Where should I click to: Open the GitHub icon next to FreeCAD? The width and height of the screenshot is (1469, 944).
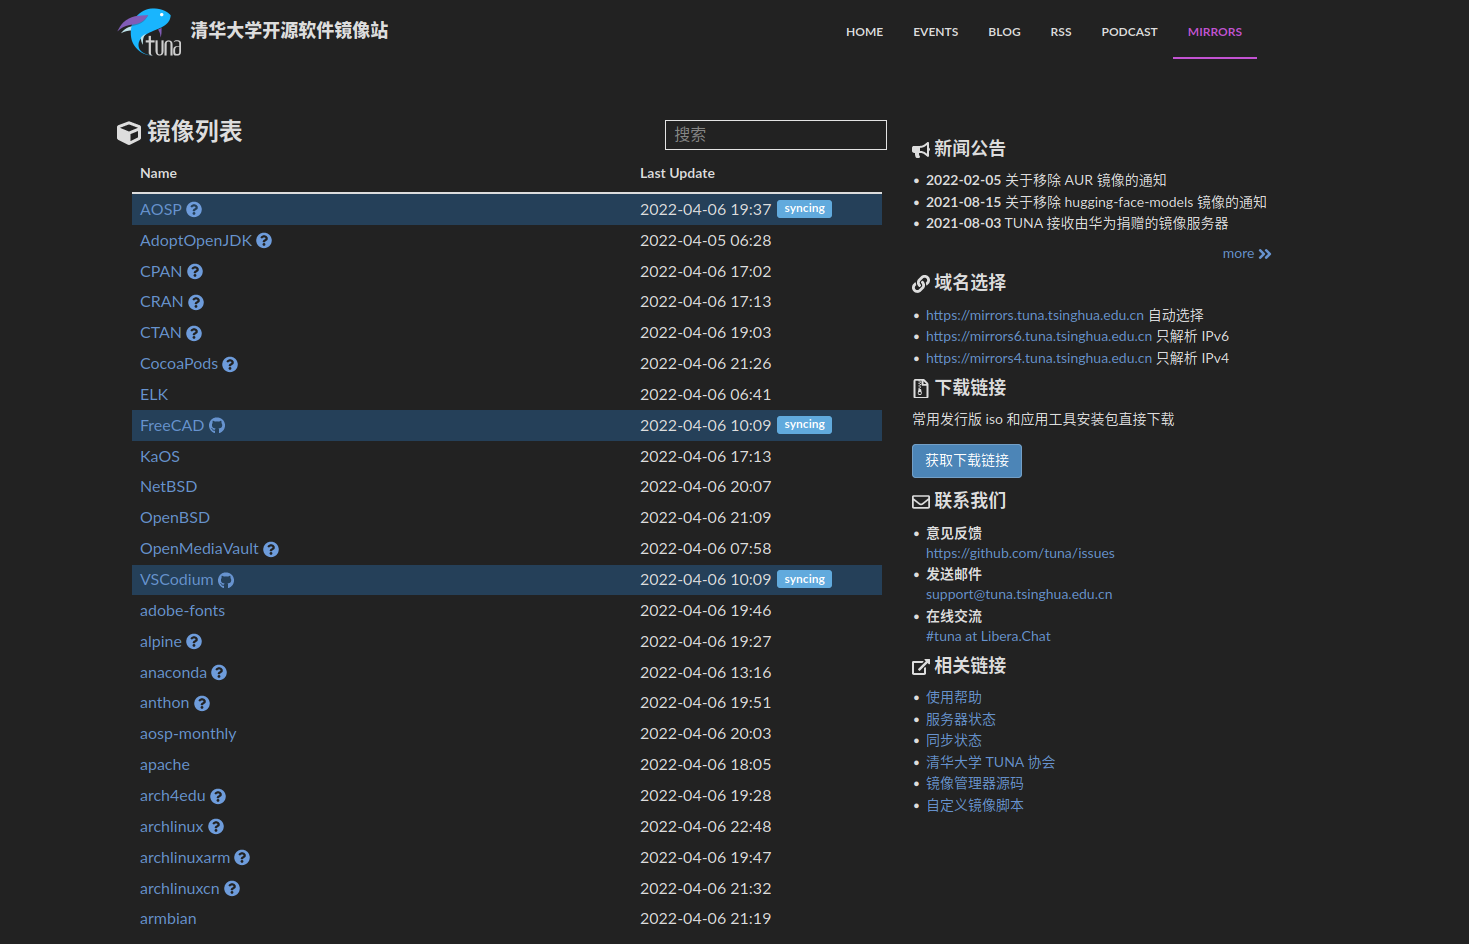217,426
